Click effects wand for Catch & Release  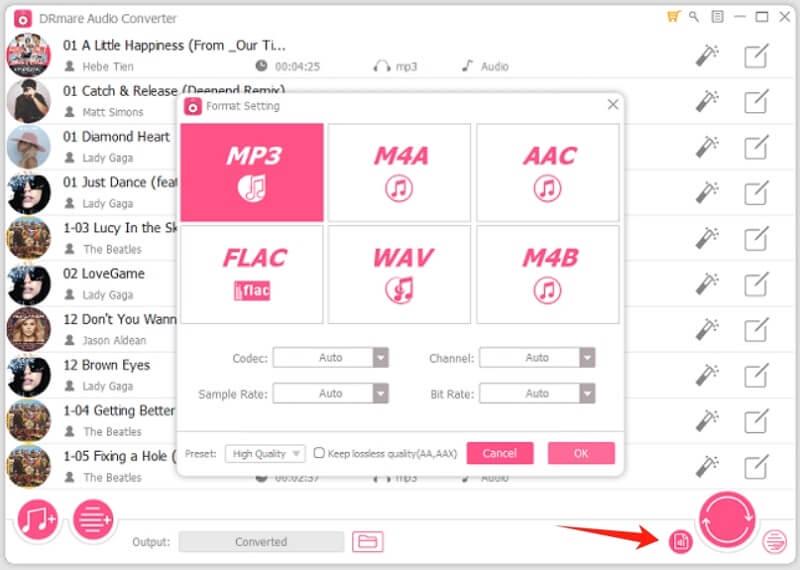(707, 101)
